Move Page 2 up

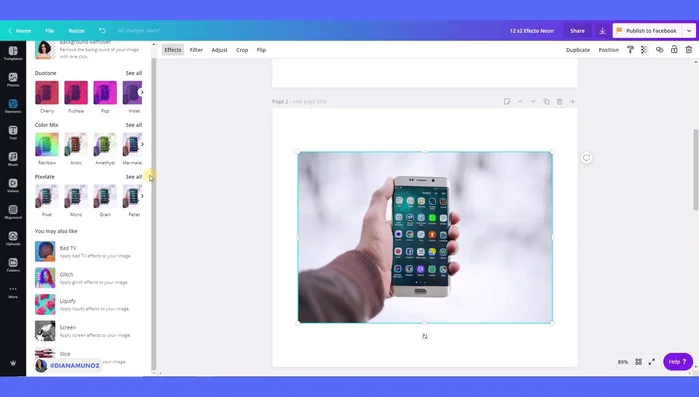click(520, 102)
